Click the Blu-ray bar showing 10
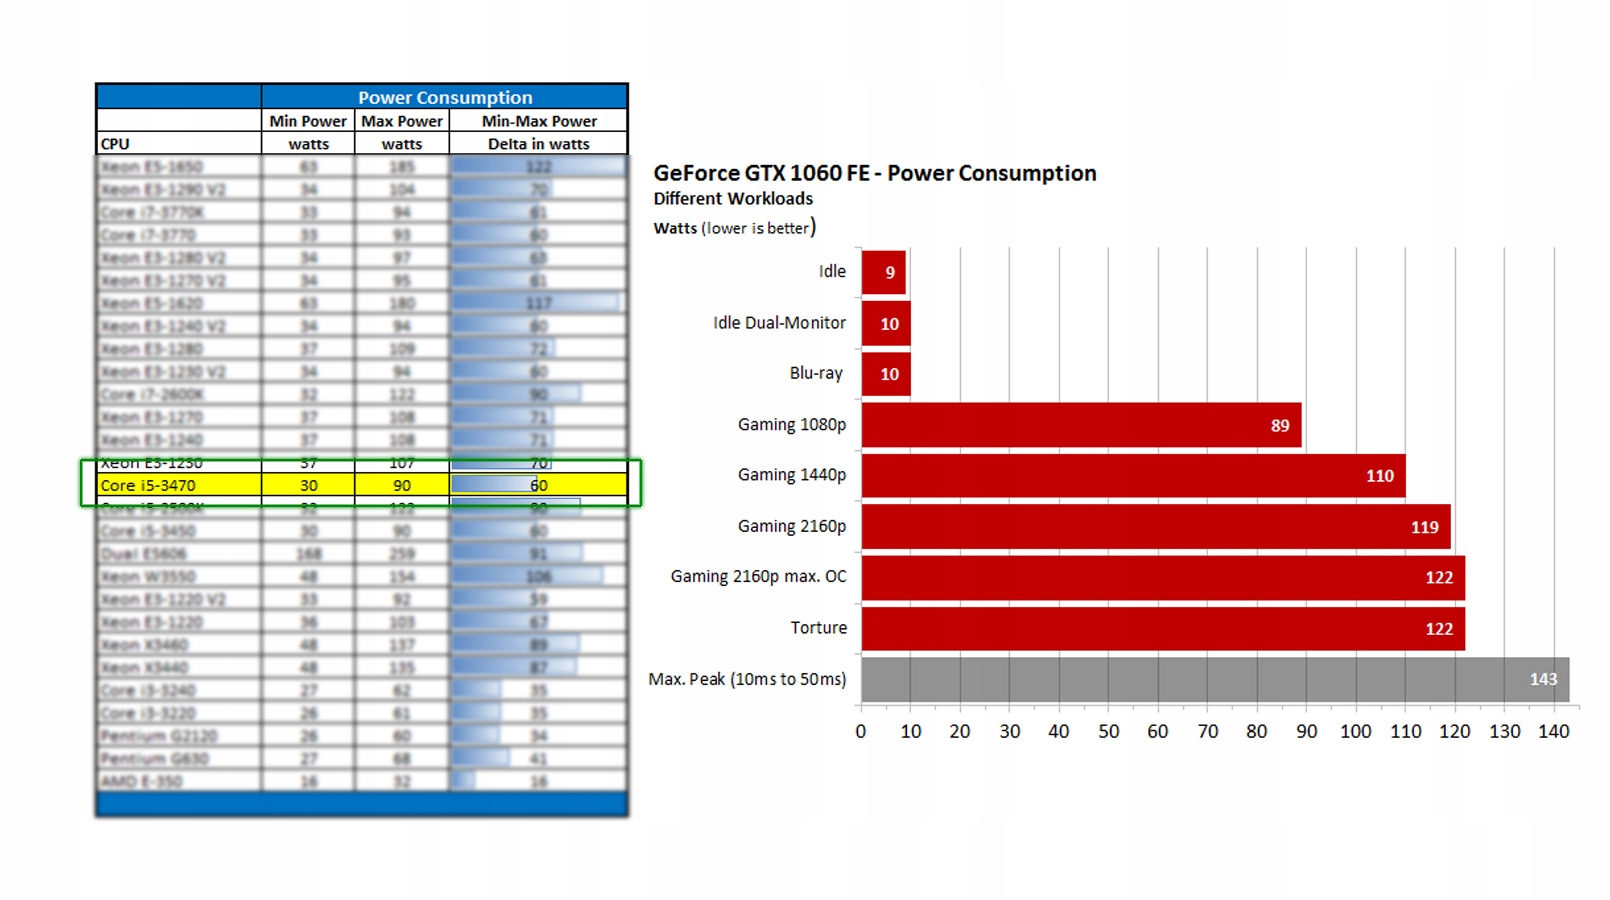This screenshot has width=1610, height=900. (886, 374)
